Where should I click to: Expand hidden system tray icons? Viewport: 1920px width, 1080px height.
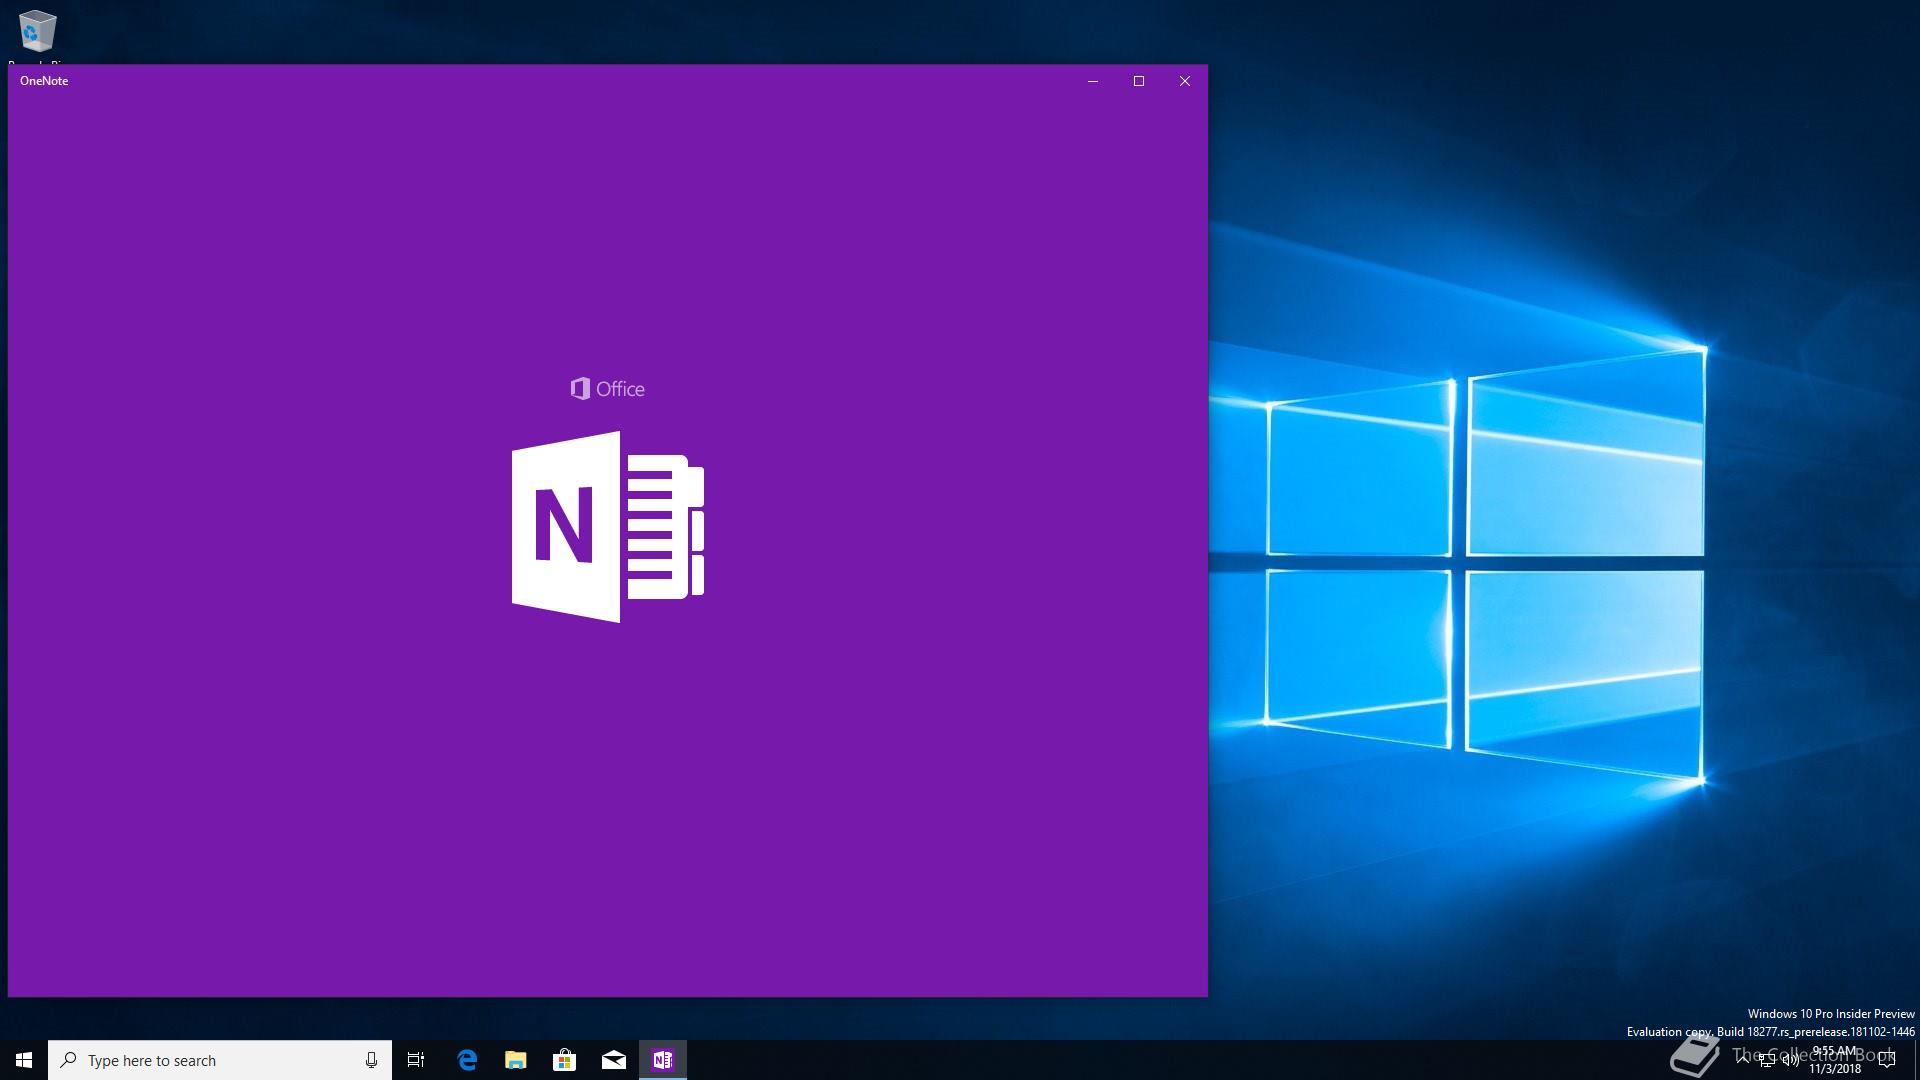coord(1743,1058)
